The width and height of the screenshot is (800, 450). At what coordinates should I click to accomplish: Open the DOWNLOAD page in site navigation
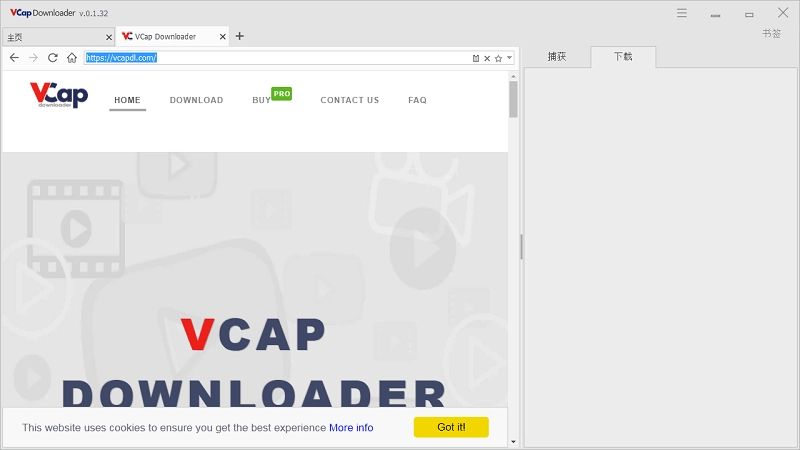tap(196, 100)
